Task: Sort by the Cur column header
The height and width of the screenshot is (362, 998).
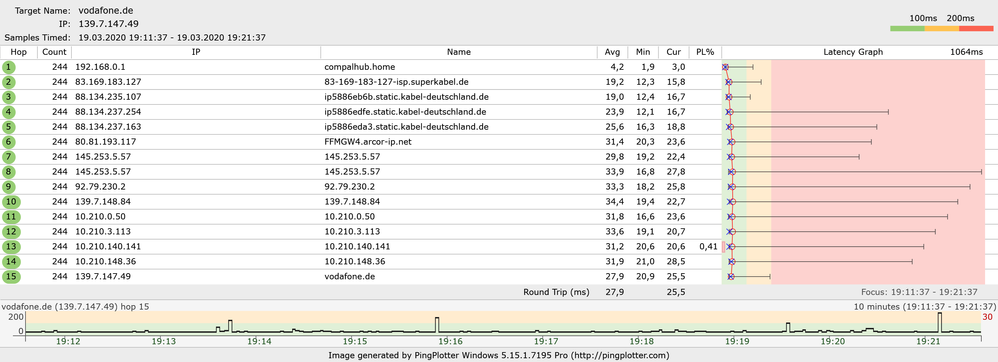Action: point(673,52)
